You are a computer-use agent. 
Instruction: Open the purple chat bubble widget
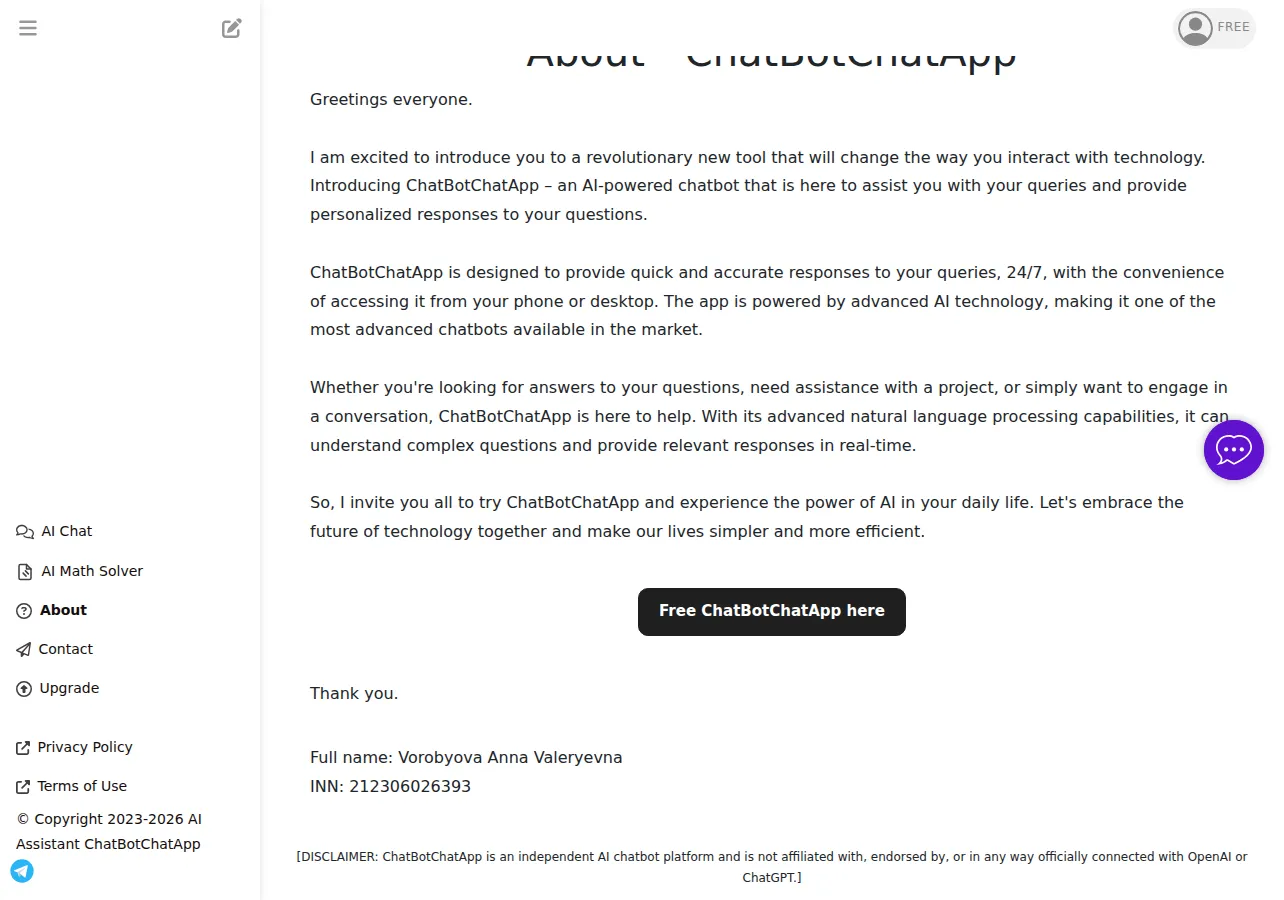[x=1234, y=450]
